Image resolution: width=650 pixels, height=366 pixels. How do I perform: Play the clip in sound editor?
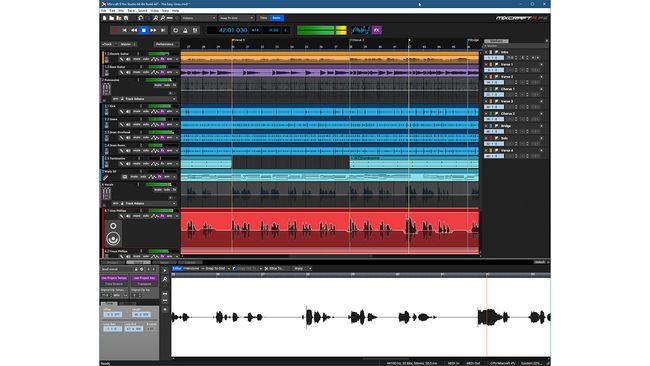click(165, 270)
